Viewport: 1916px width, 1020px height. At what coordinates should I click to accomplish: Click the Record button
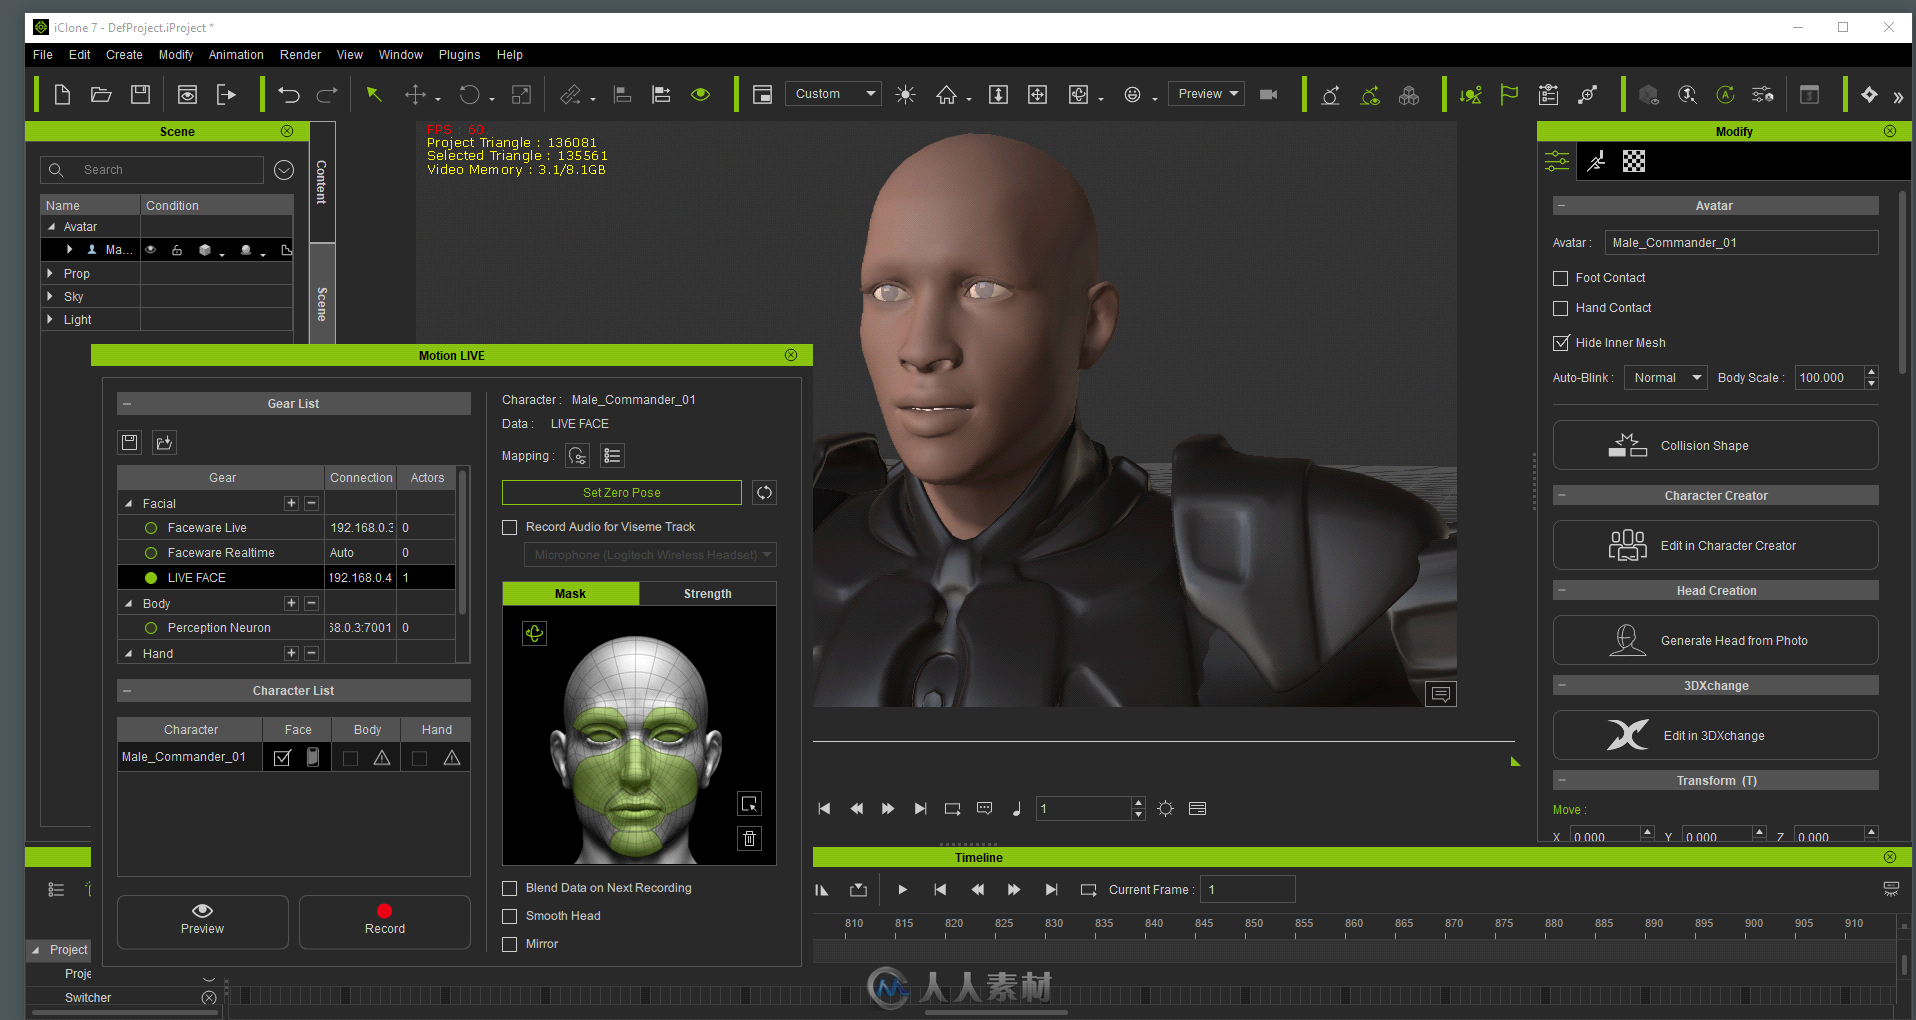tap(385, 921)
